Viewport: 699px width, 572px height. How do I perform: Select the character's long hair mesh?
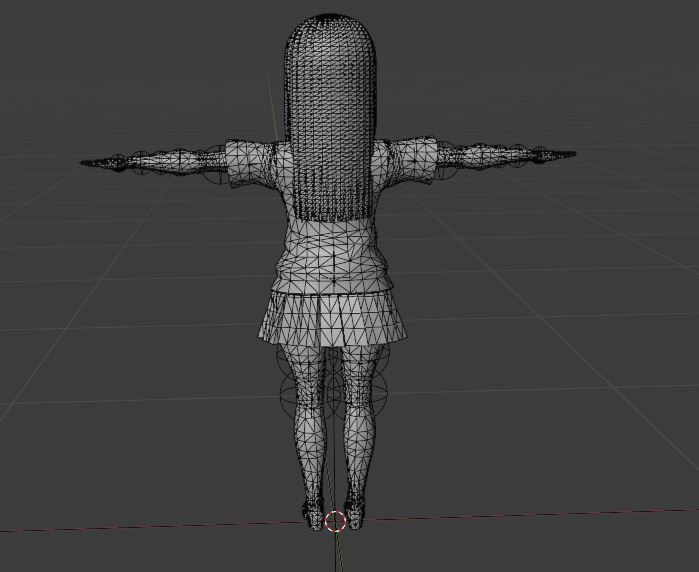tap(330, 118)
